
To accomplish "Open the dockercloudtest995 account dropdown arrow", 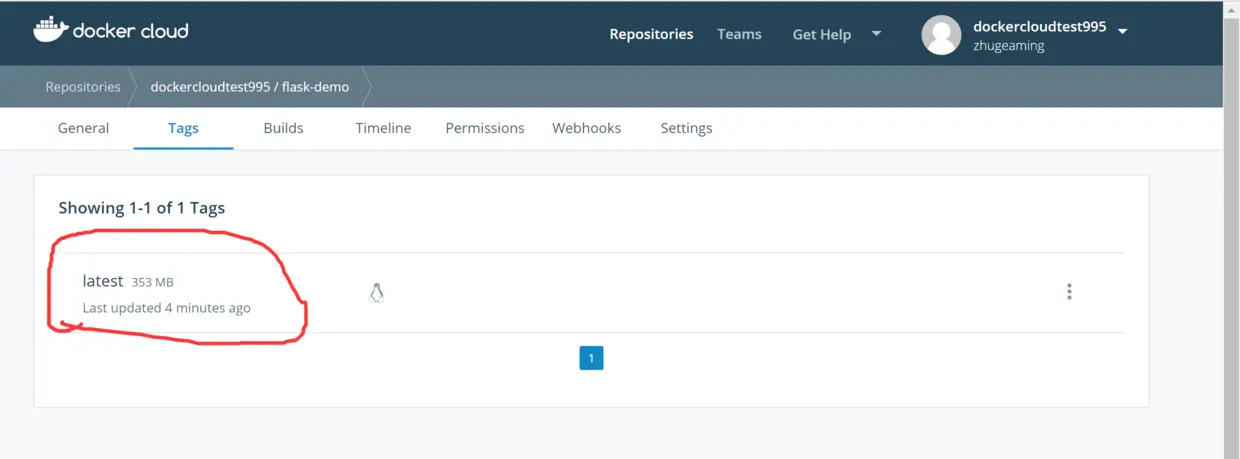I will pyautogui.click(x=1122, y=31).
